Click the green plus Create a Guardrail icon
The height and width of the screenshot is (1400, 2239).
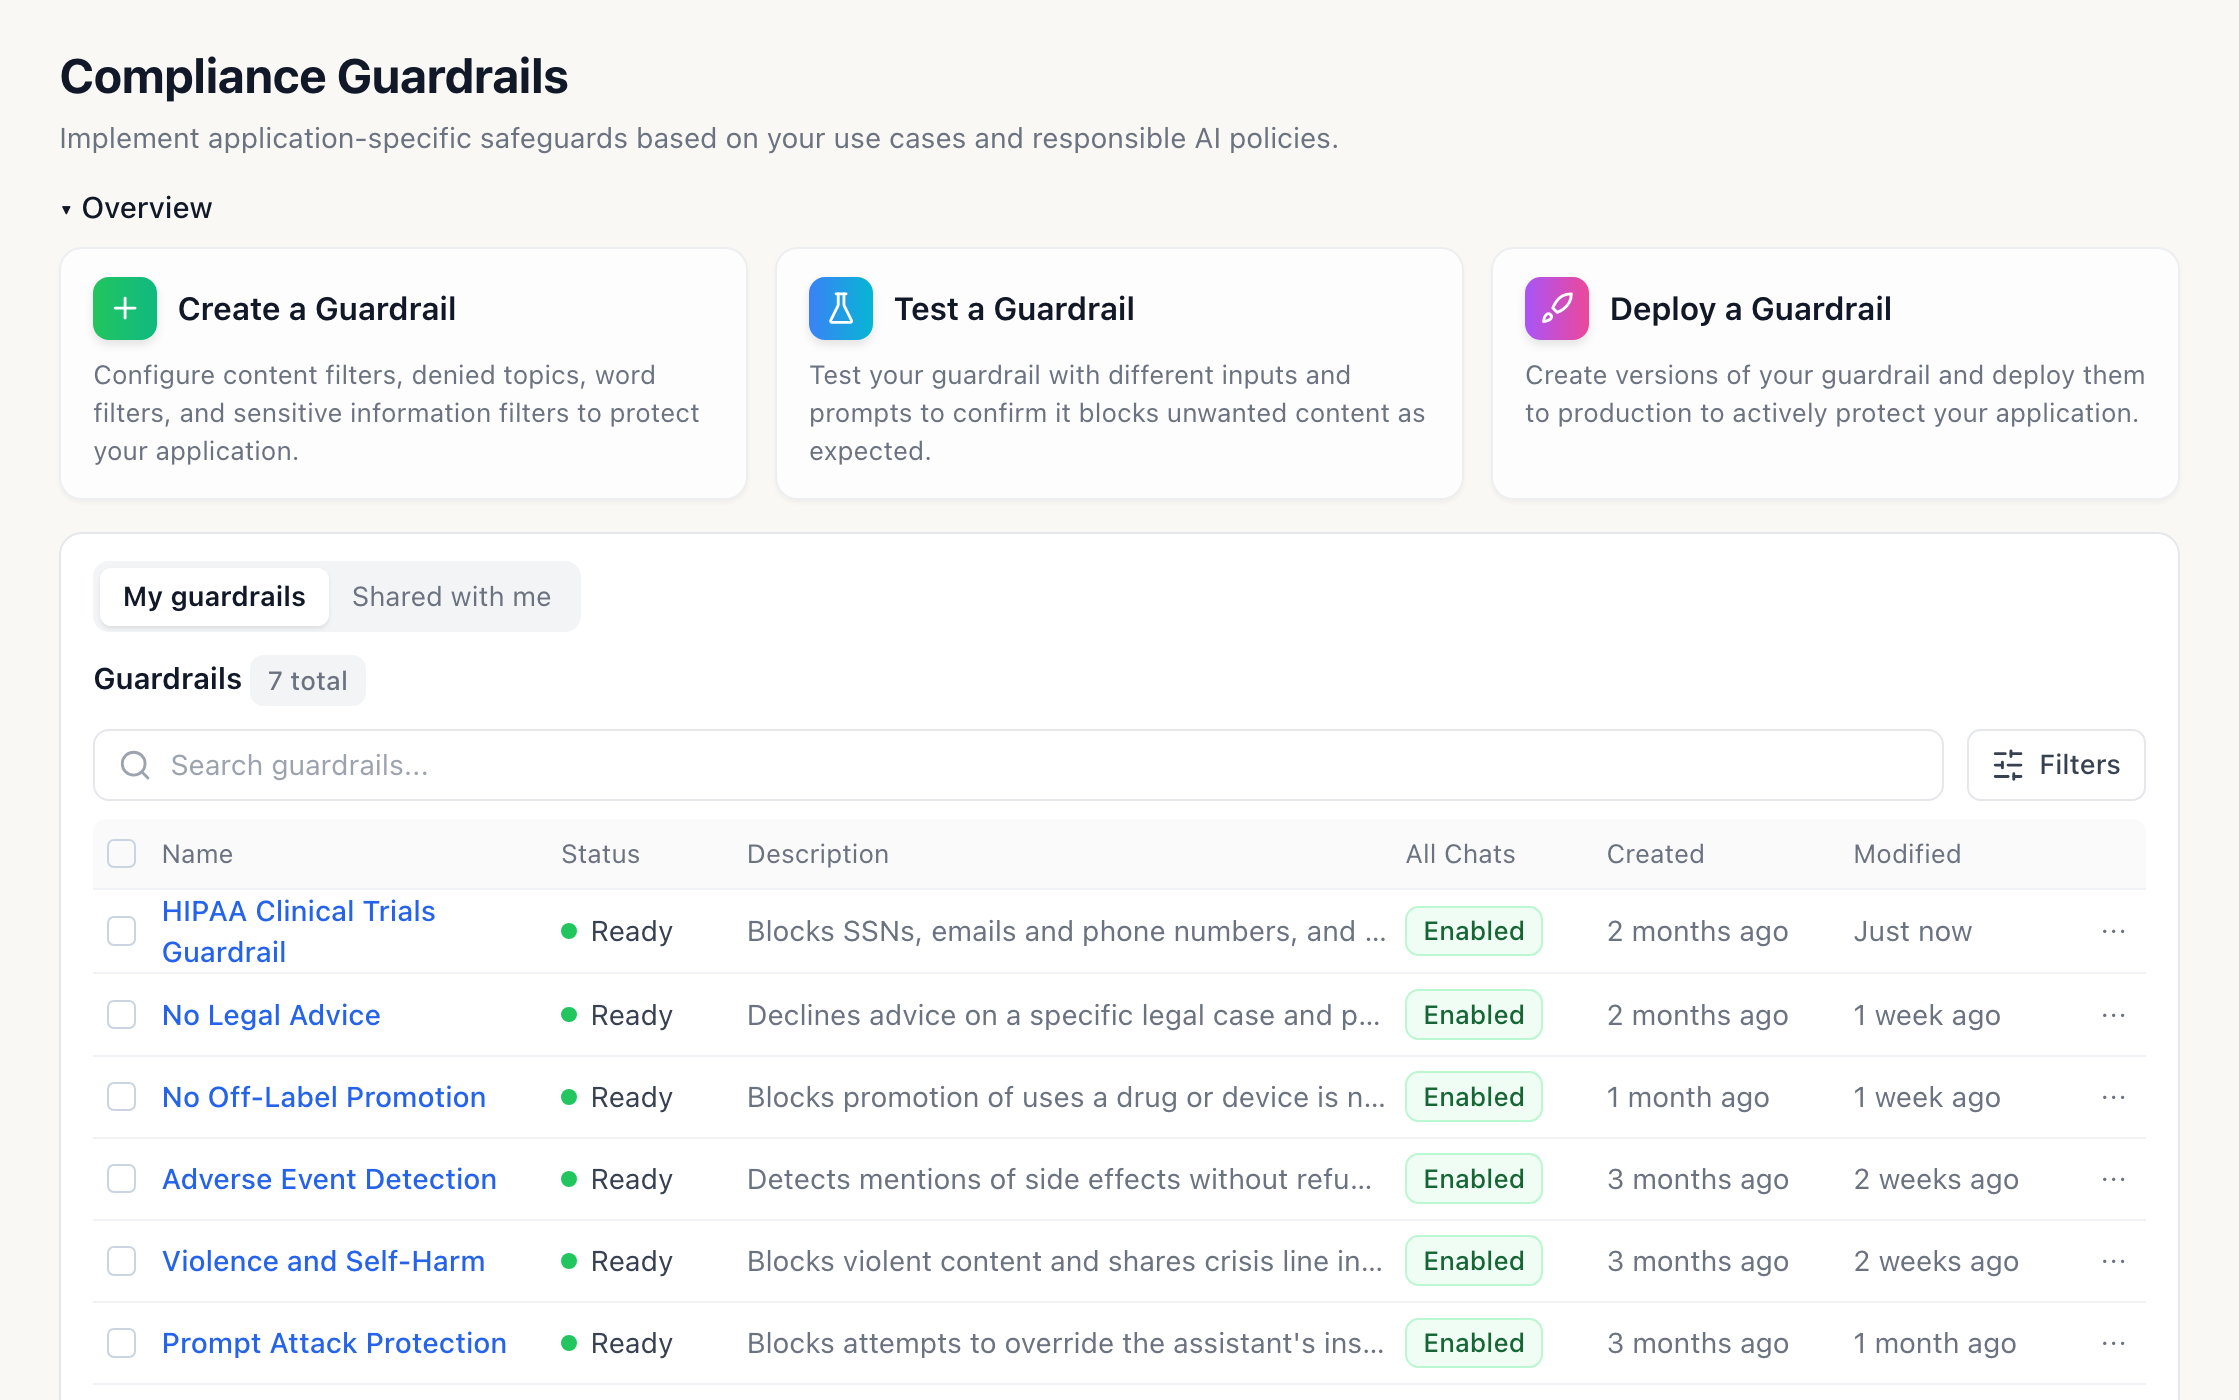click(125, 309)
